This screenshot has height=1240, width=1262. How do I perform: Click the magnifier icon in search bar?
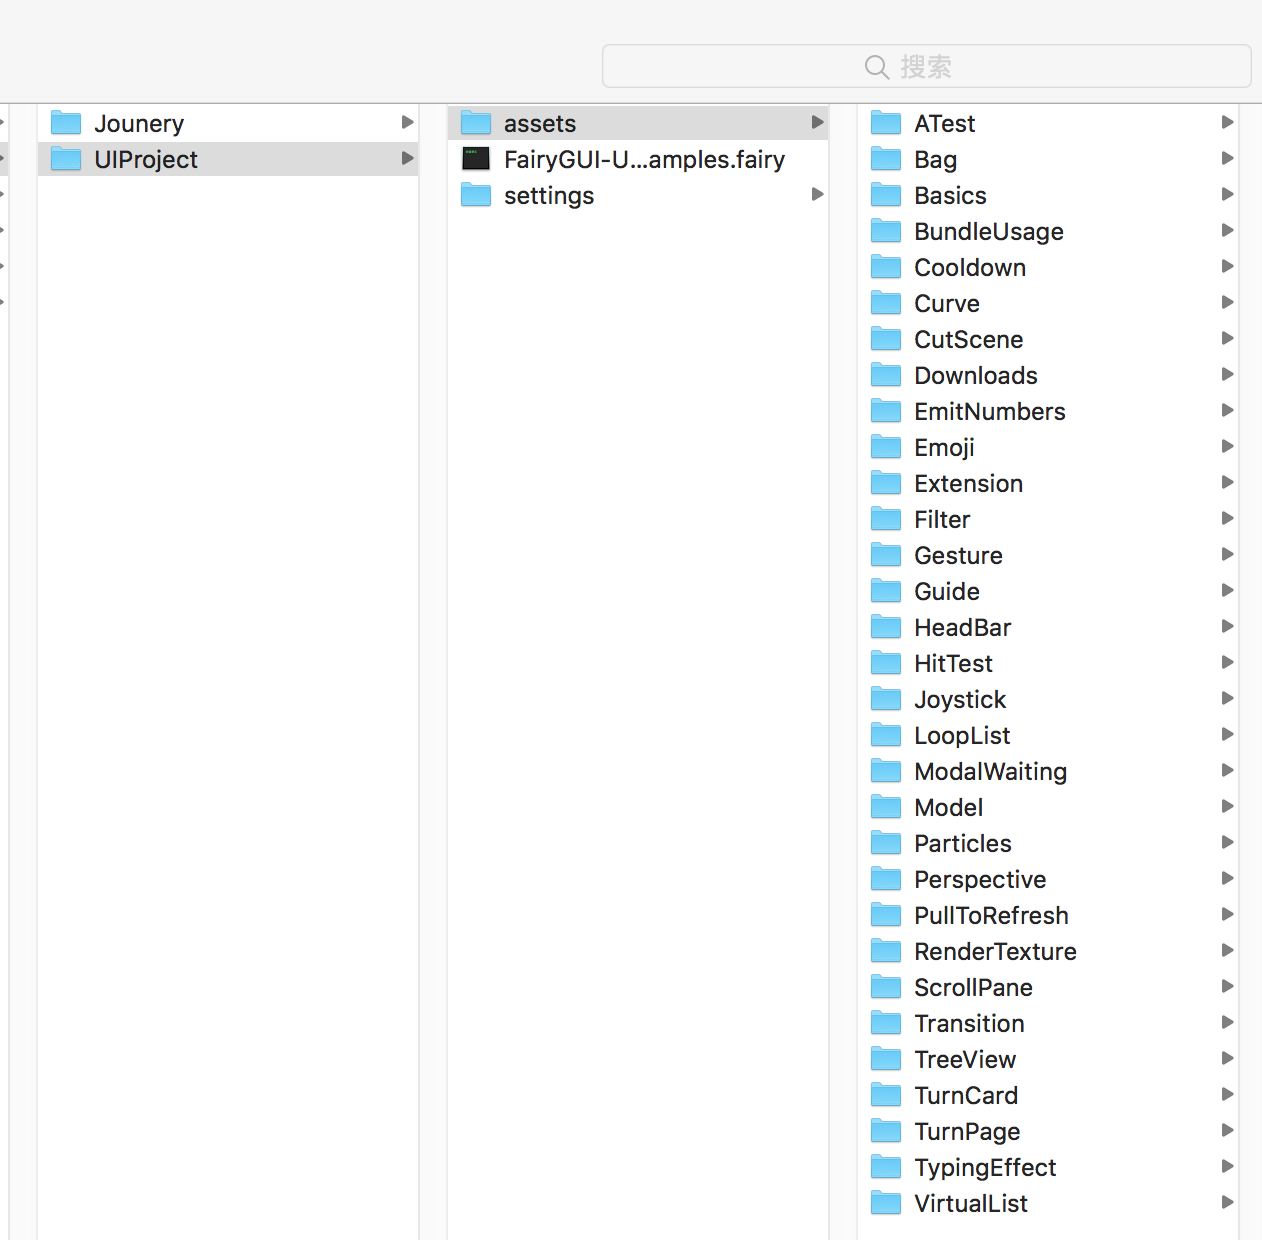pyautogui.click(x=876, y=67)
